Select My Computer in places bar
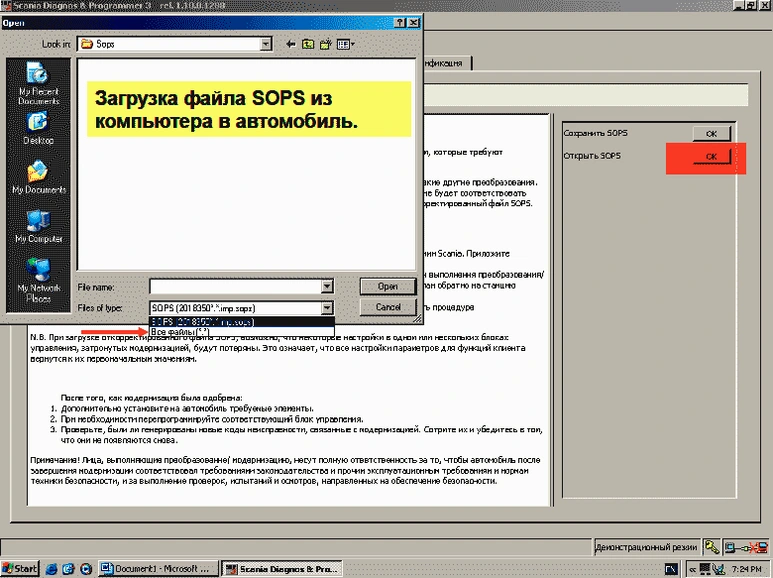Image resolution: width=773 pixels, height=578 pixels. [38, 226]
